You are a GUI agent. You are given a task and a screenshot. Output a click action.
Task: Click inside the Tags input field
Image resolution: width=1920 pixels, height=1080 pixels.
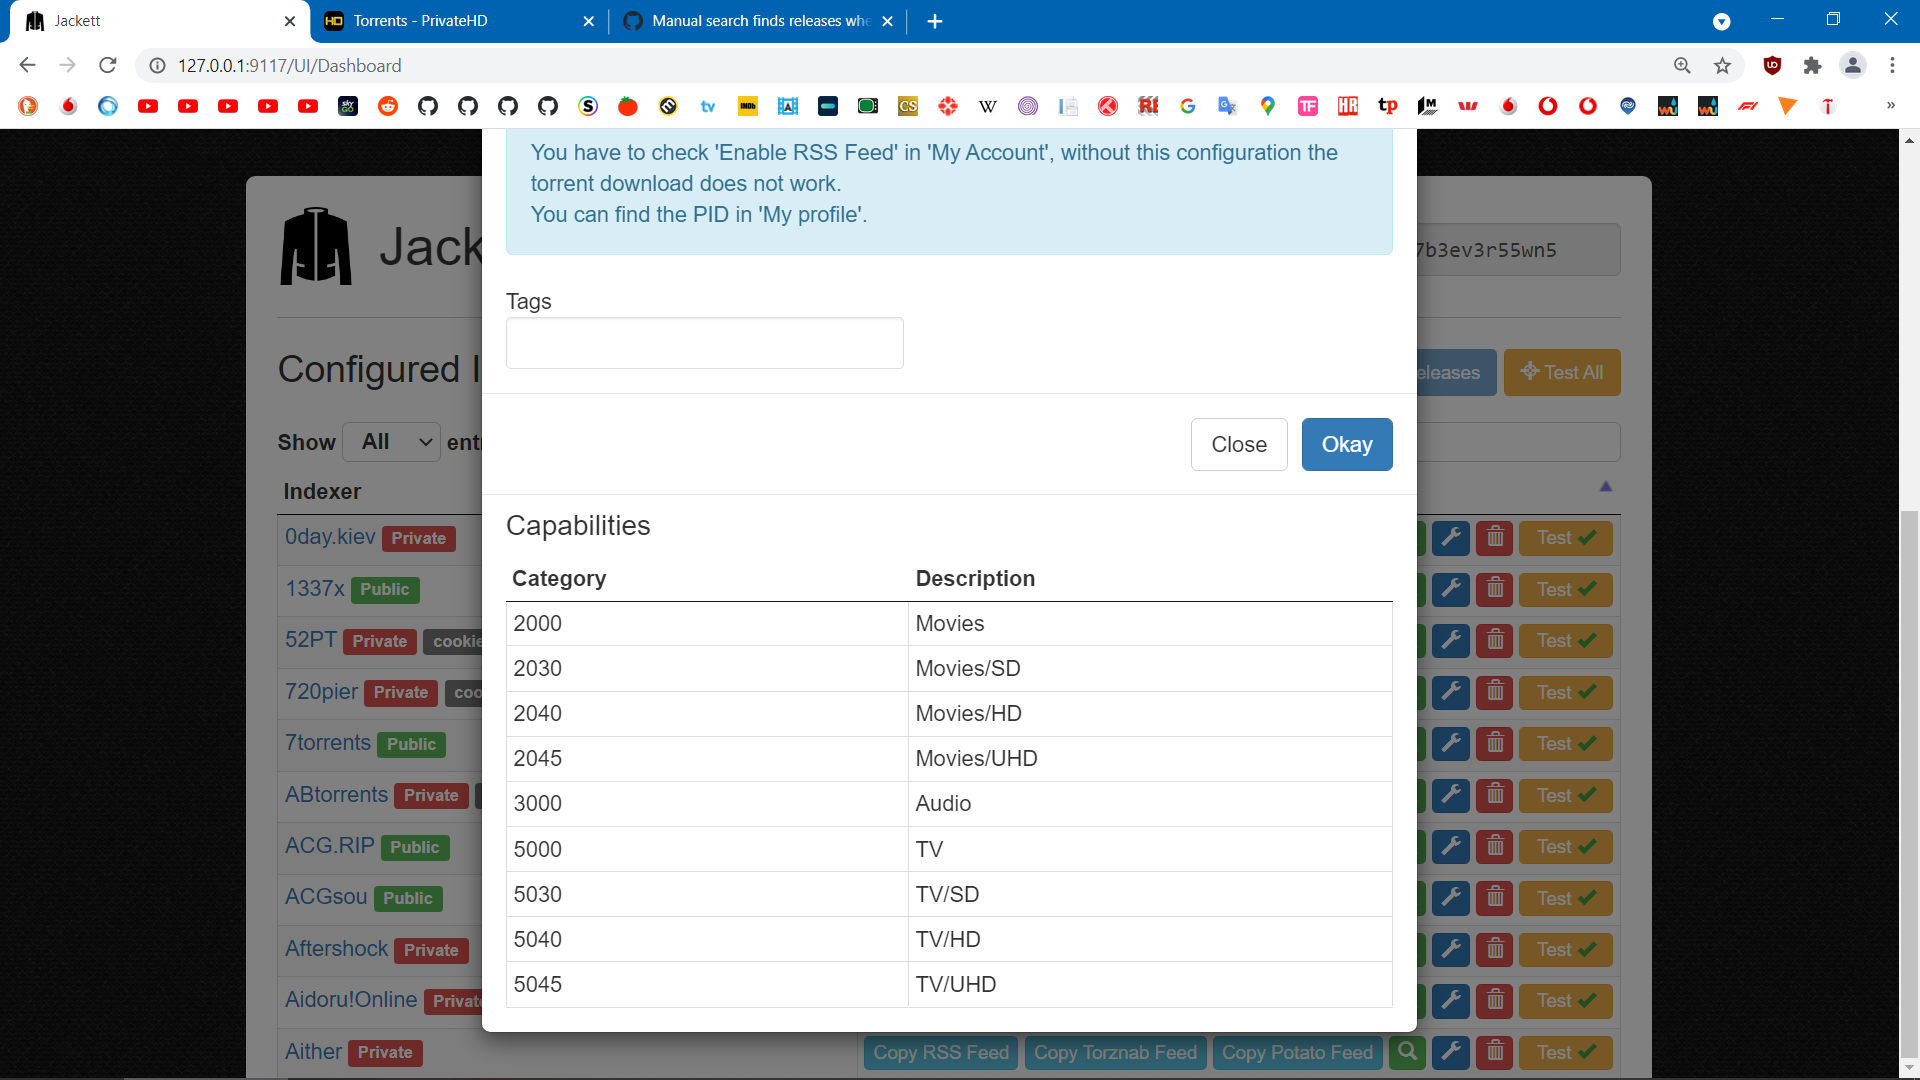tap(704, 343)
